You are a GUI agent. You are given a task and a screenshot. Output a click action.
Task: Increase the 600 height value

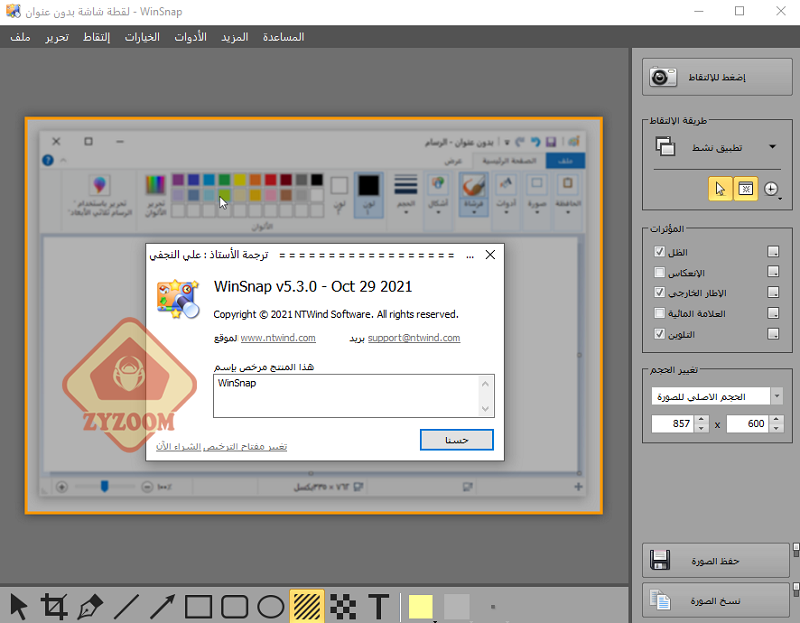coord(776,419)
